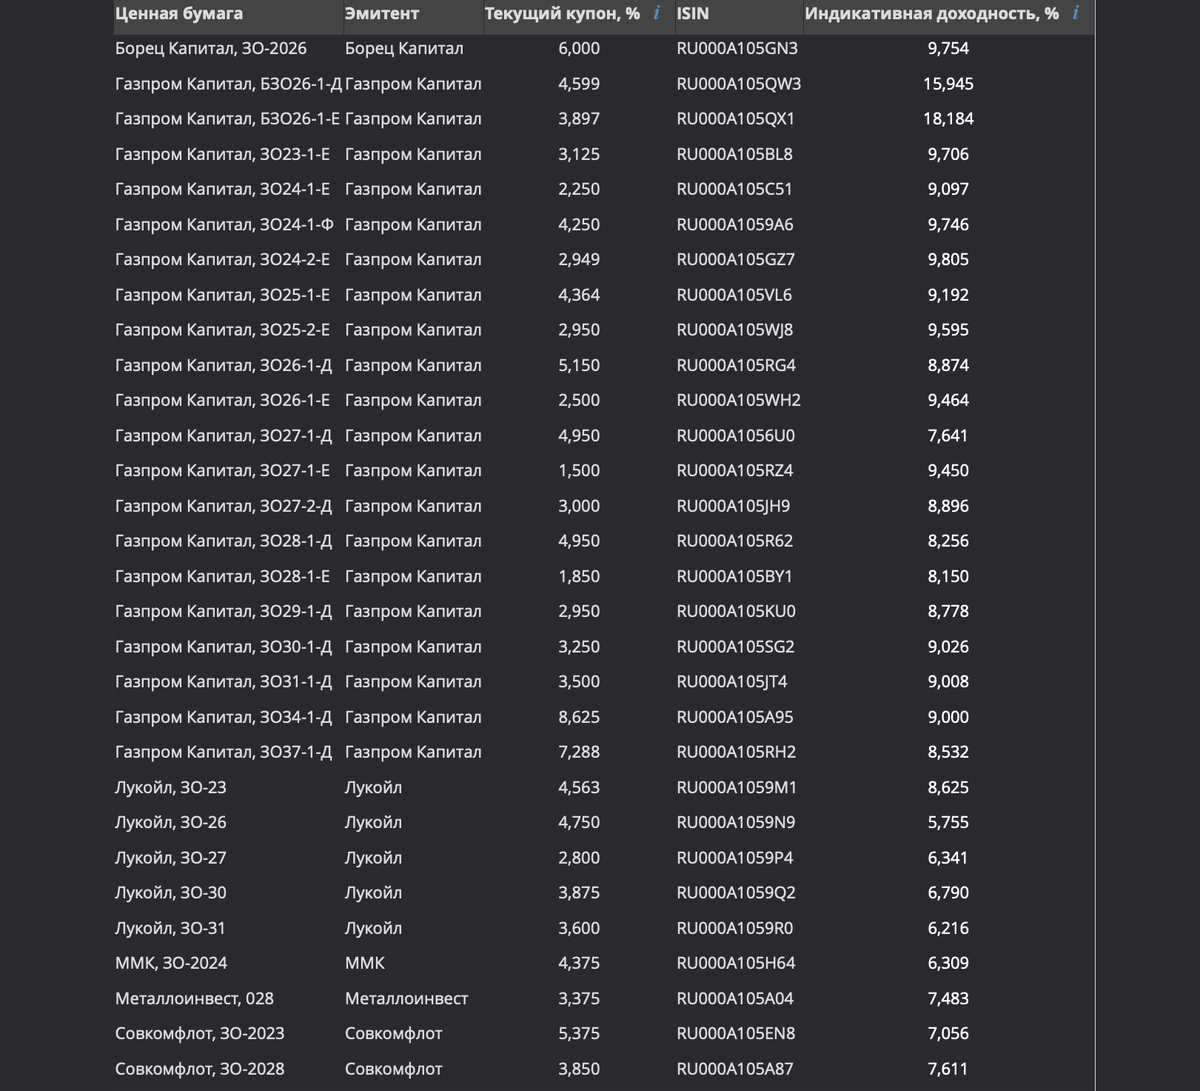1200x1091 pixels.
Task: Click coupon value 8,625 for ЗО34-1-Д
Action: click(579, 717)
